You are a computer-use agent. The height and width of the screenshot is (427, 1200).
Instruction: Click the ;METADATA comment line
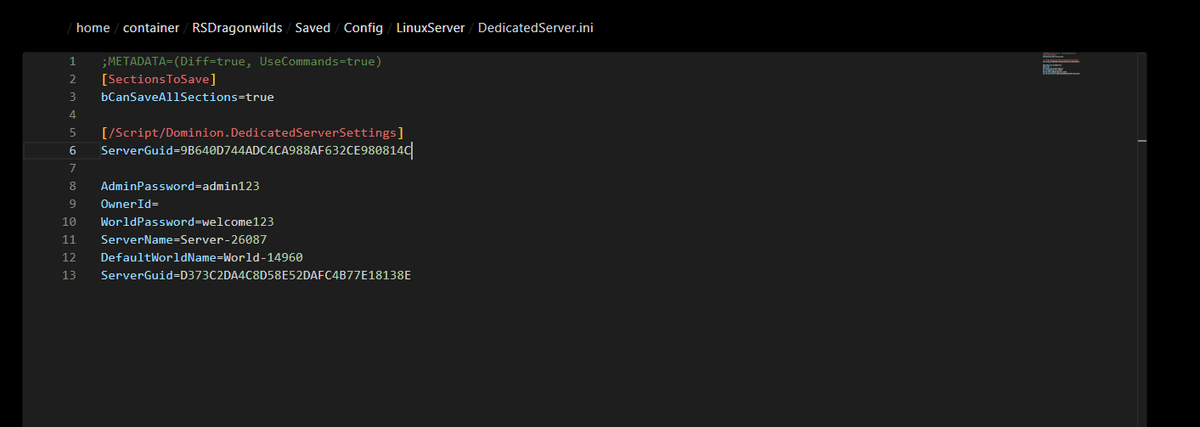(x=241, y=61)
